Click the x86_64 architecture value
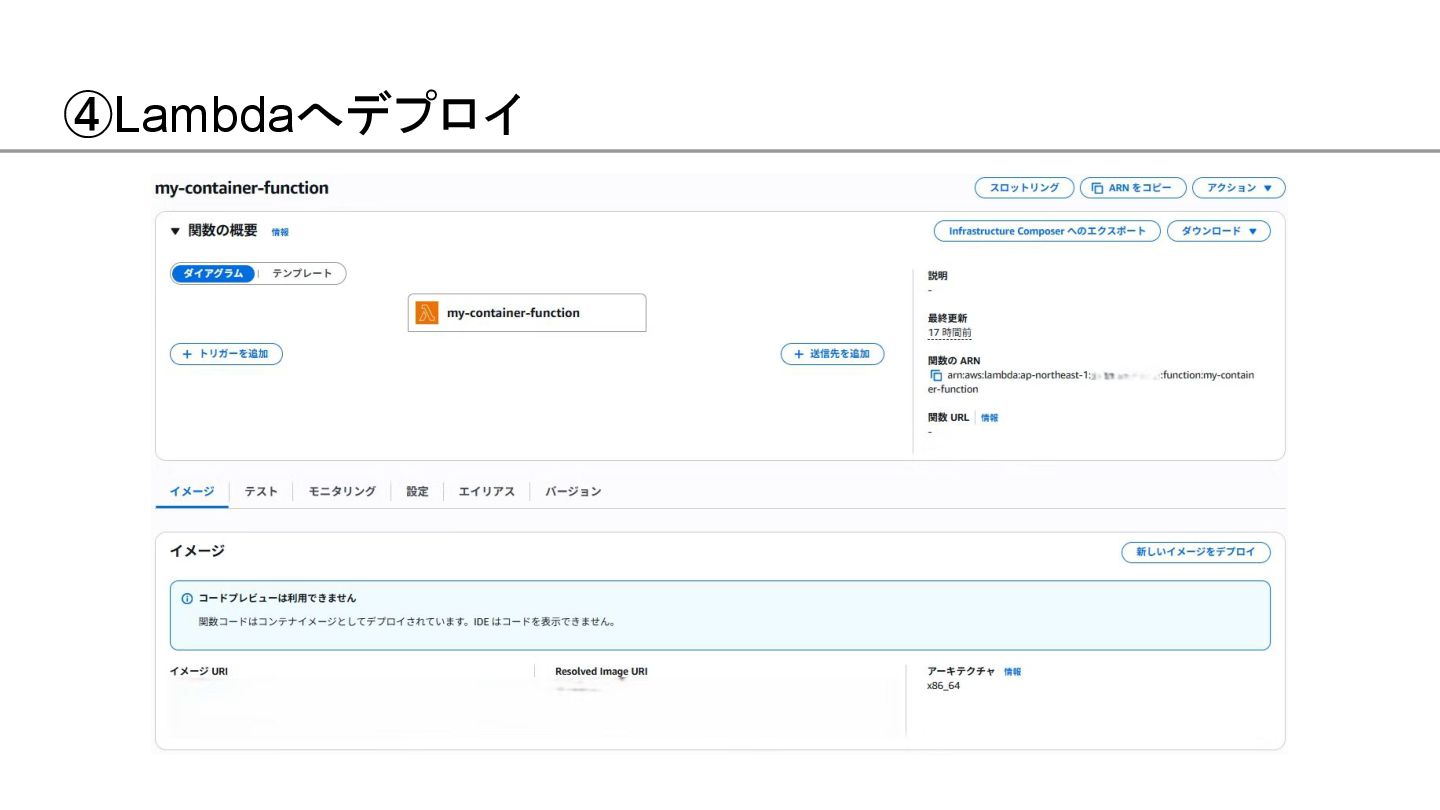 (x=944, y=686)
